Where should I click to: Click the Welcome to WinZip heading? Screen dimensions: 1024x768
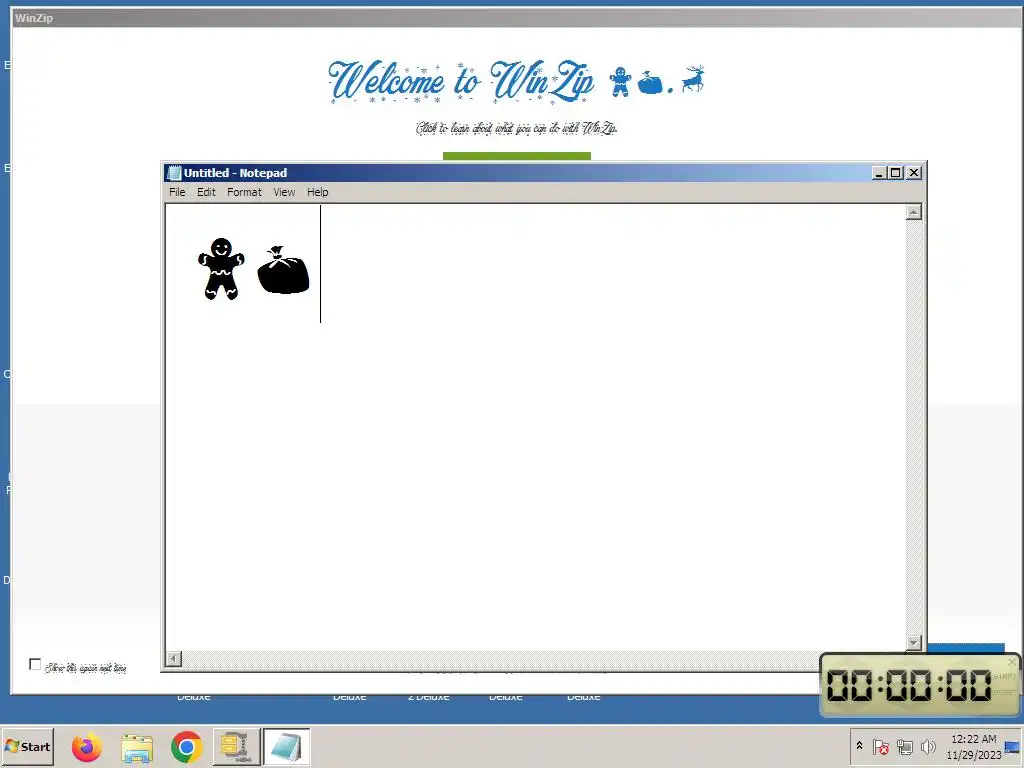click(x=461, y=82)
